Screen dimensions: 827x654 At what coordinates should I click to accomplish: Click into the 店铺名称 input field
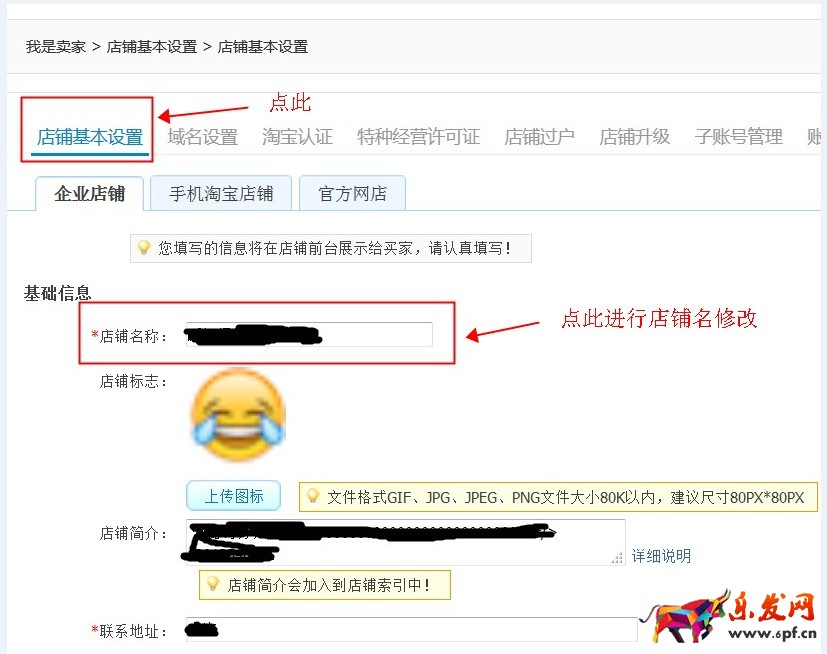pos(309,334)
